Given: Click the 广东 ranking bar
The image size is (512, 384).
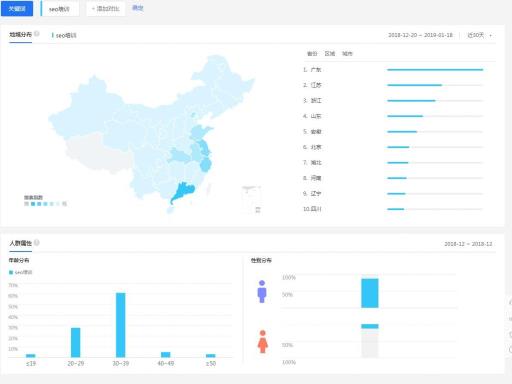Looking at the screenshot, I should coord(435,70).
